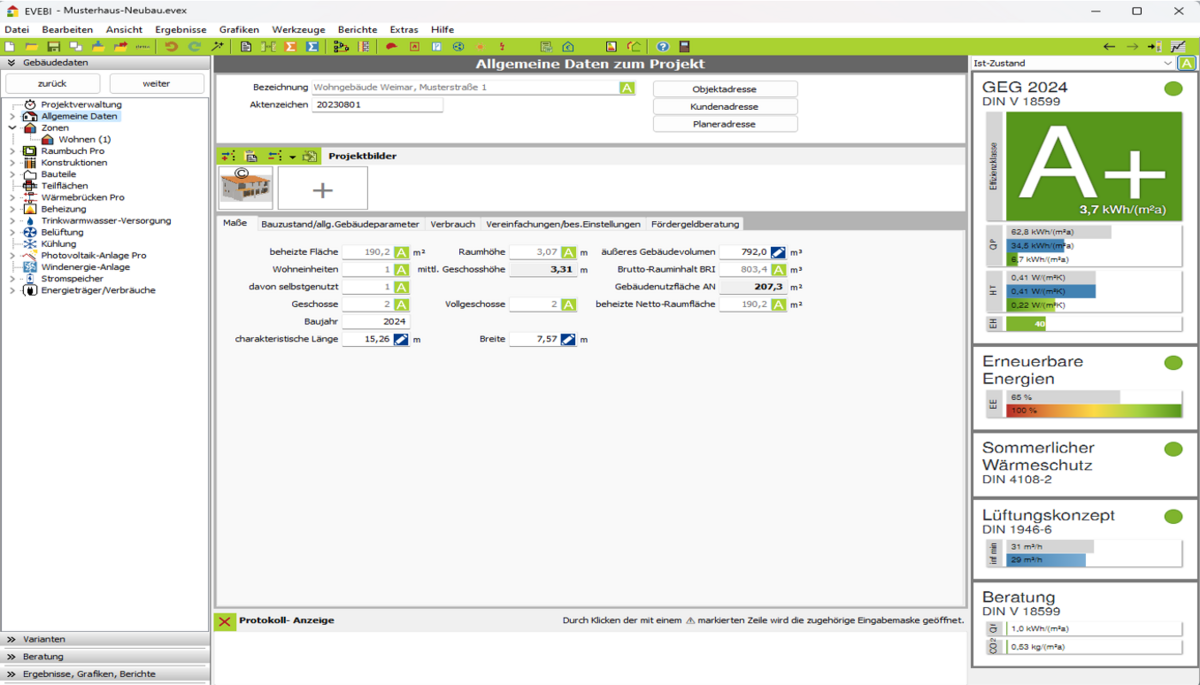Screen dimensions: 1200x685
Task: Click the zurück button
Action: pyautogui.click(x=52, y=84)
